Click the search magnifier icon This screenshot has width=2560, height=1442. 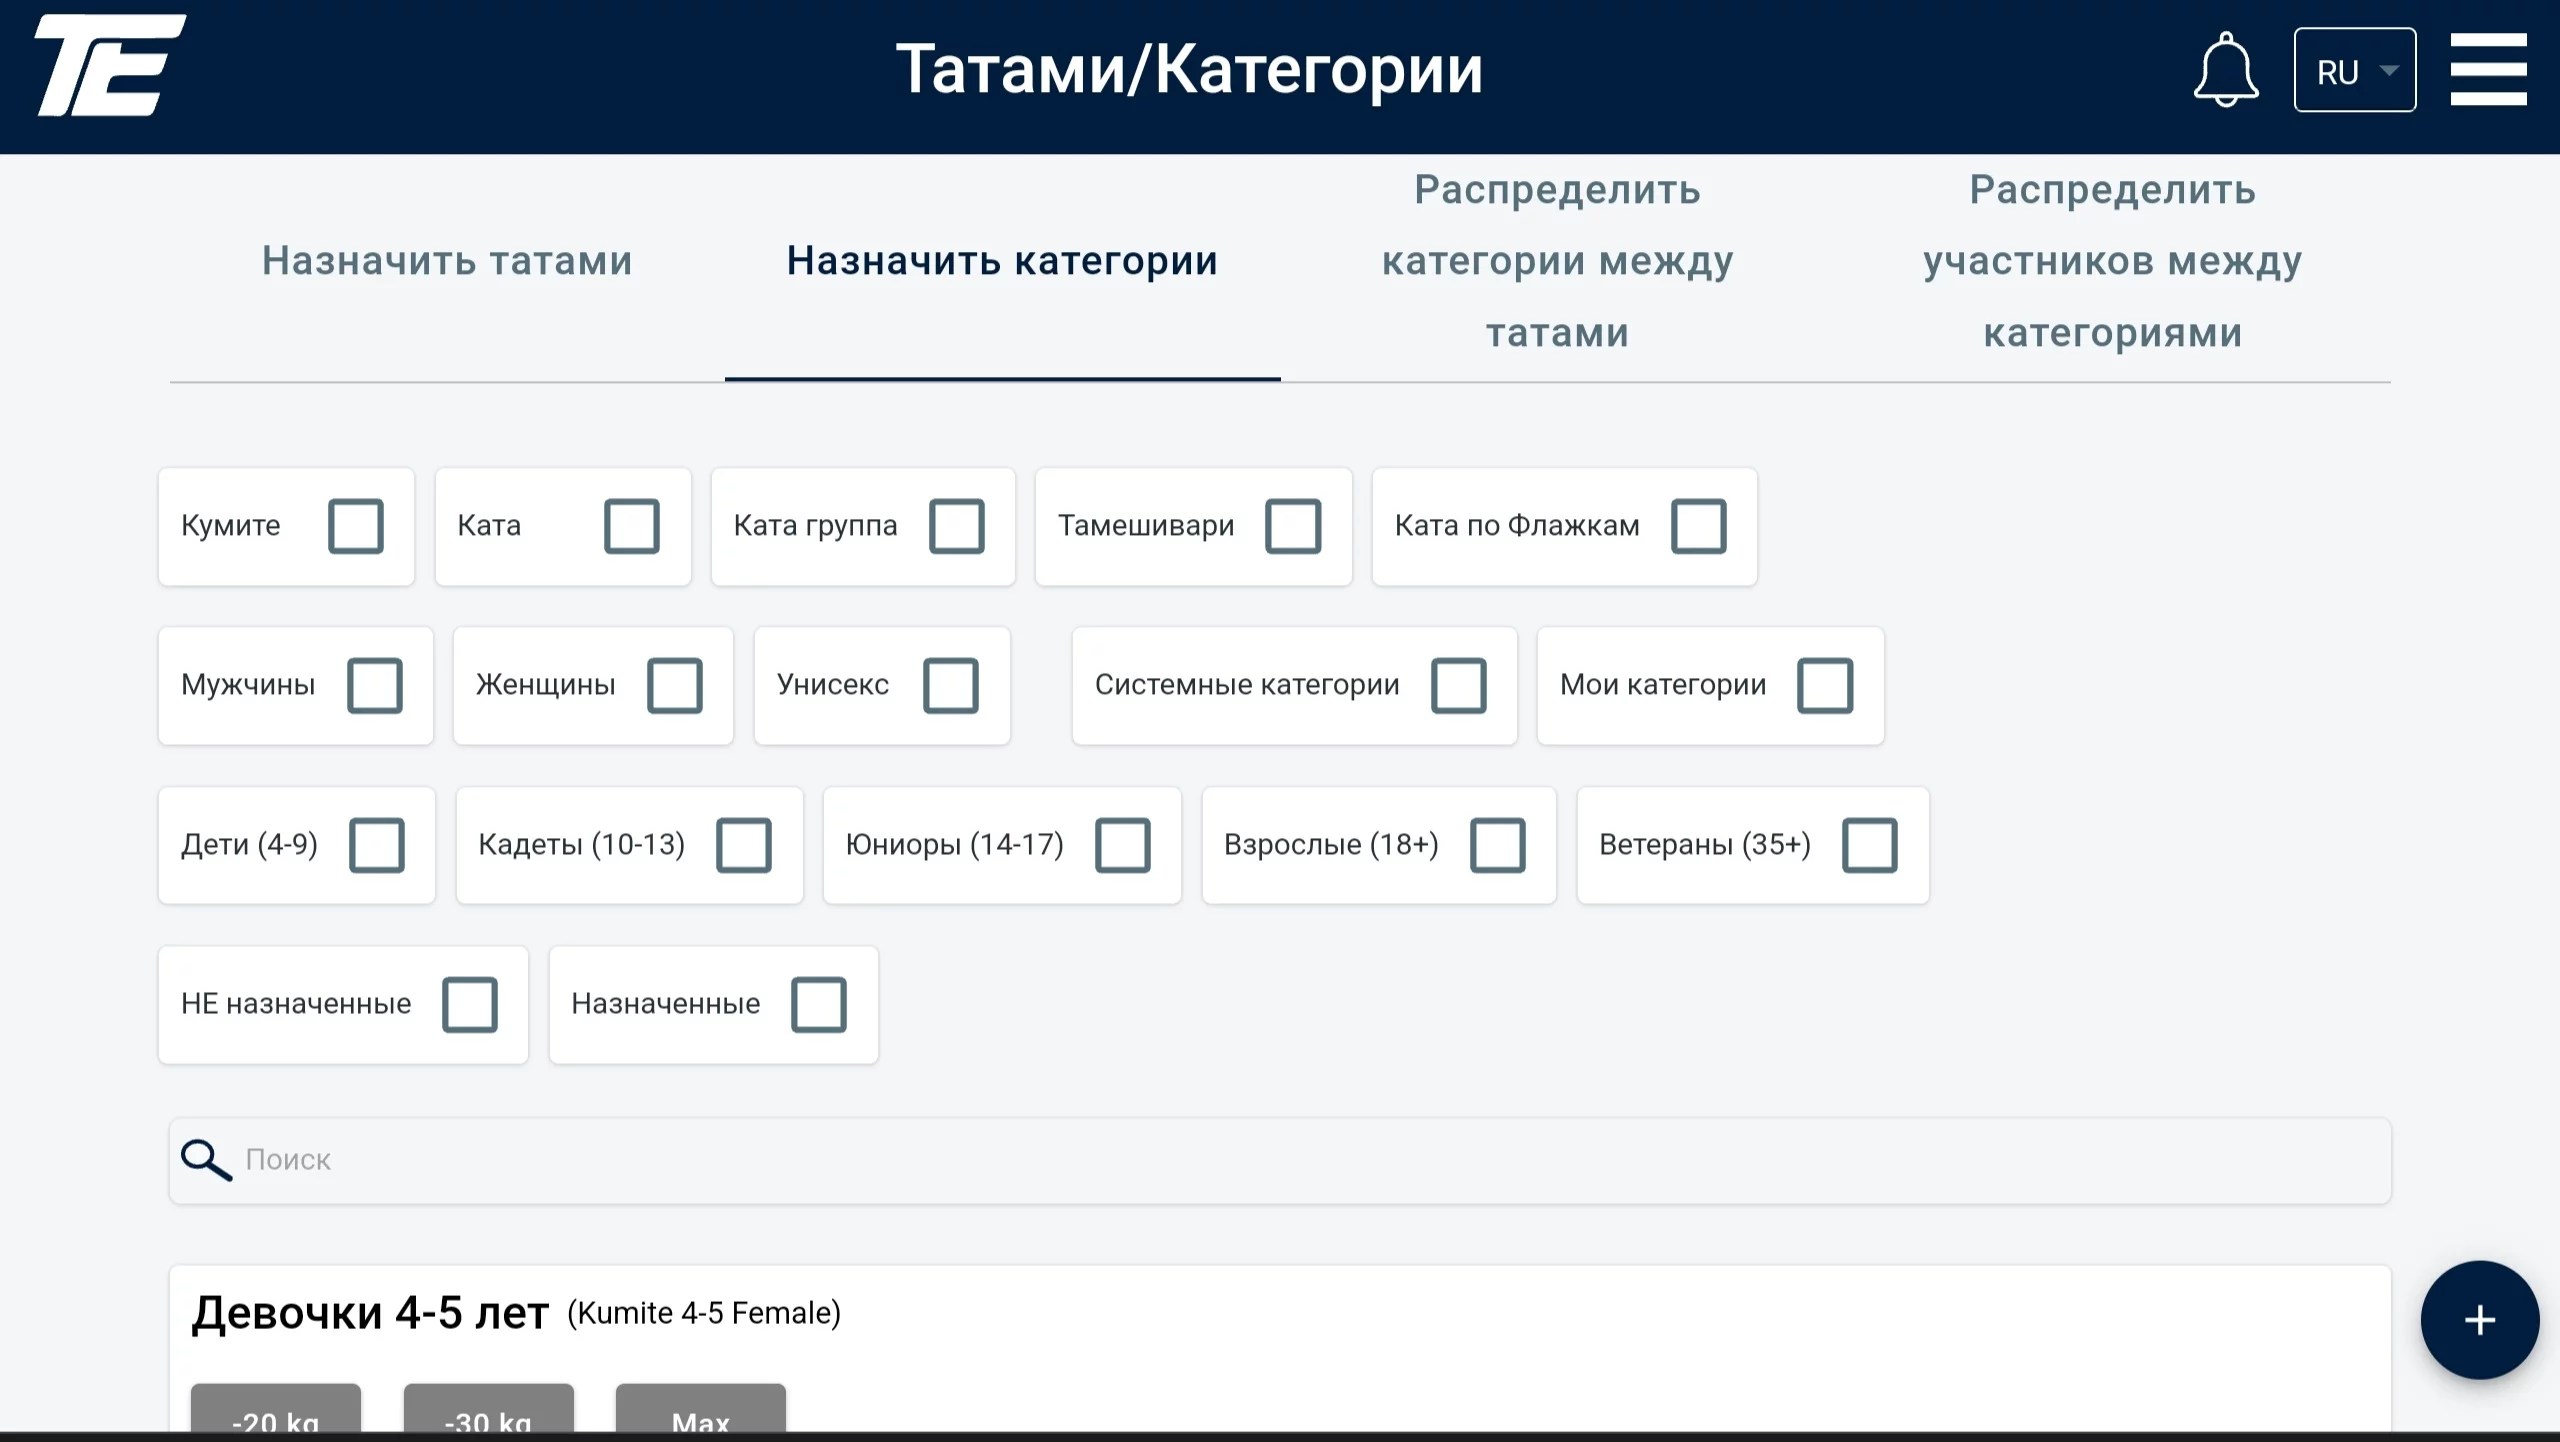tap(206, 1160)
